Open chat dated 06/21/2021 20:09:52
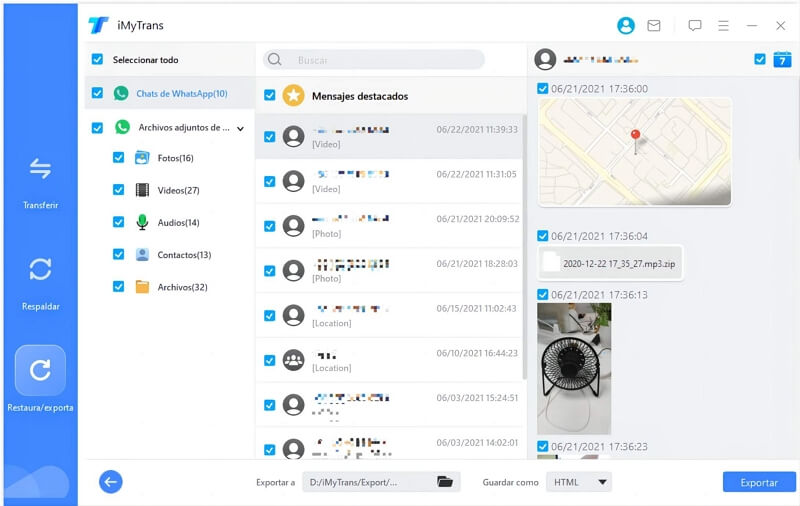This screenshot has width=800, height=506. [389, 226]
